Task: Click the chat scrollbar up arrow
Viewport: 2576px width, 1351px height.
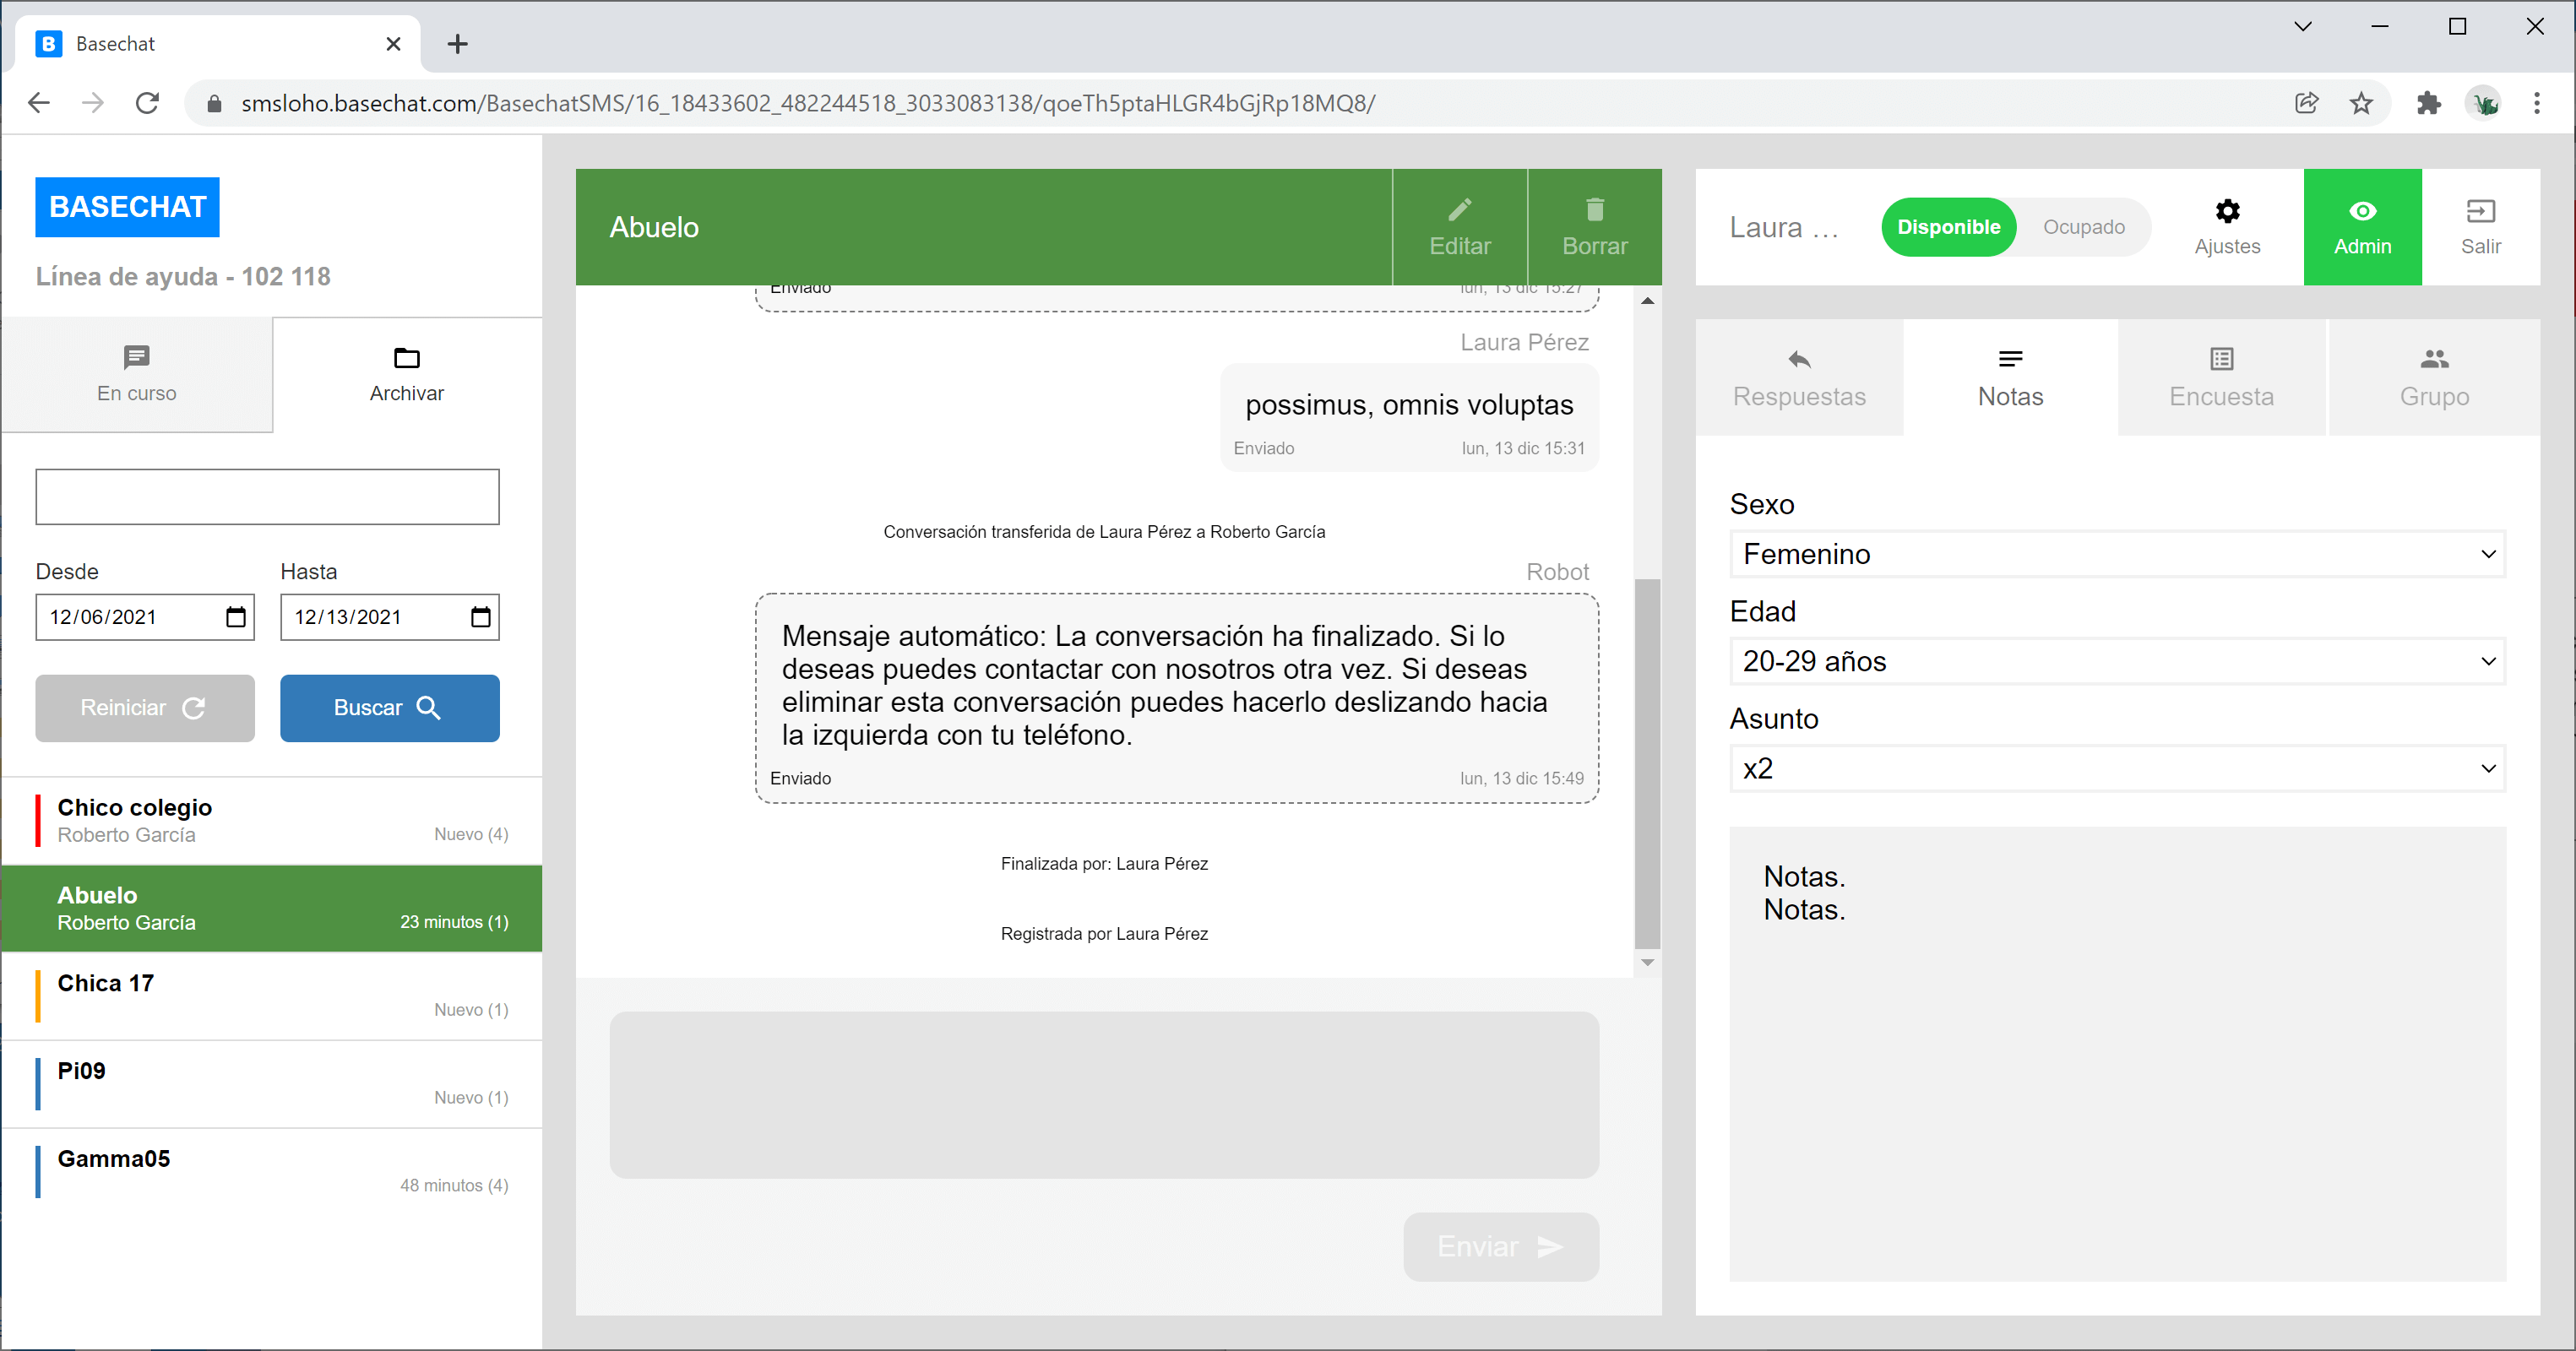Action: click(x=1647, y=300)
